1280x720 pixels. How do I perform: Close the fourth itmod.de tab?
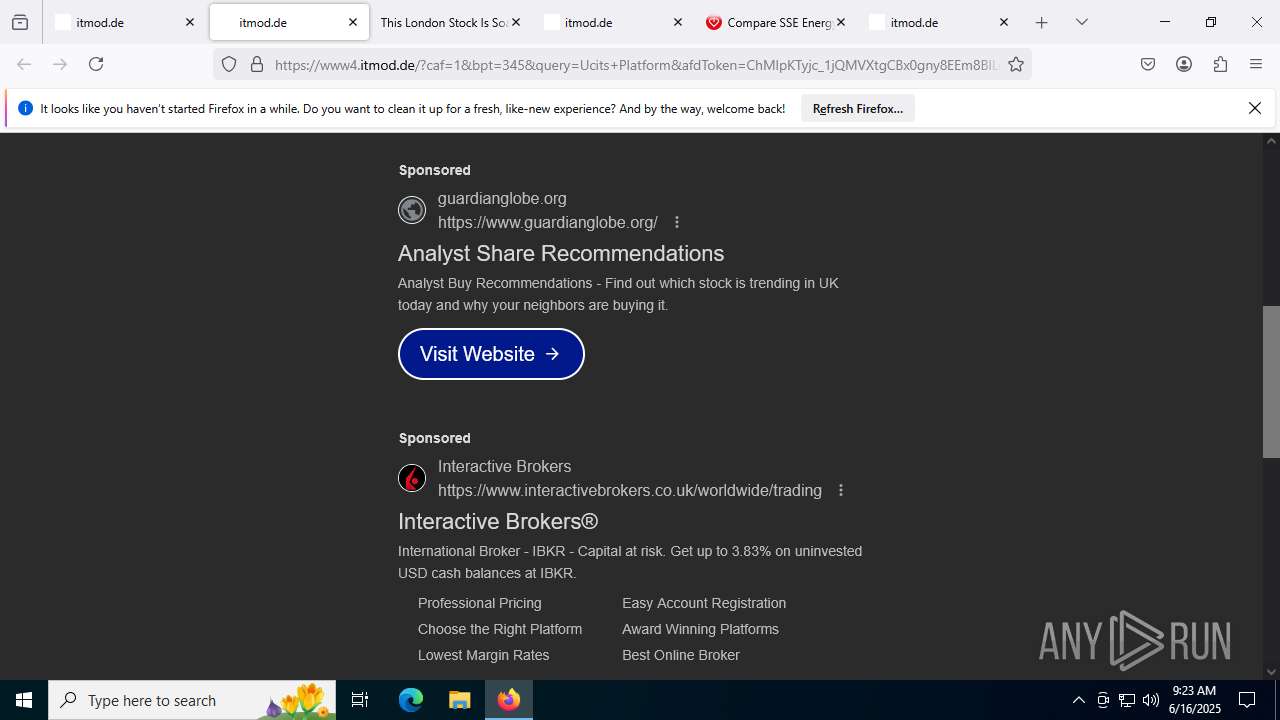678,22
